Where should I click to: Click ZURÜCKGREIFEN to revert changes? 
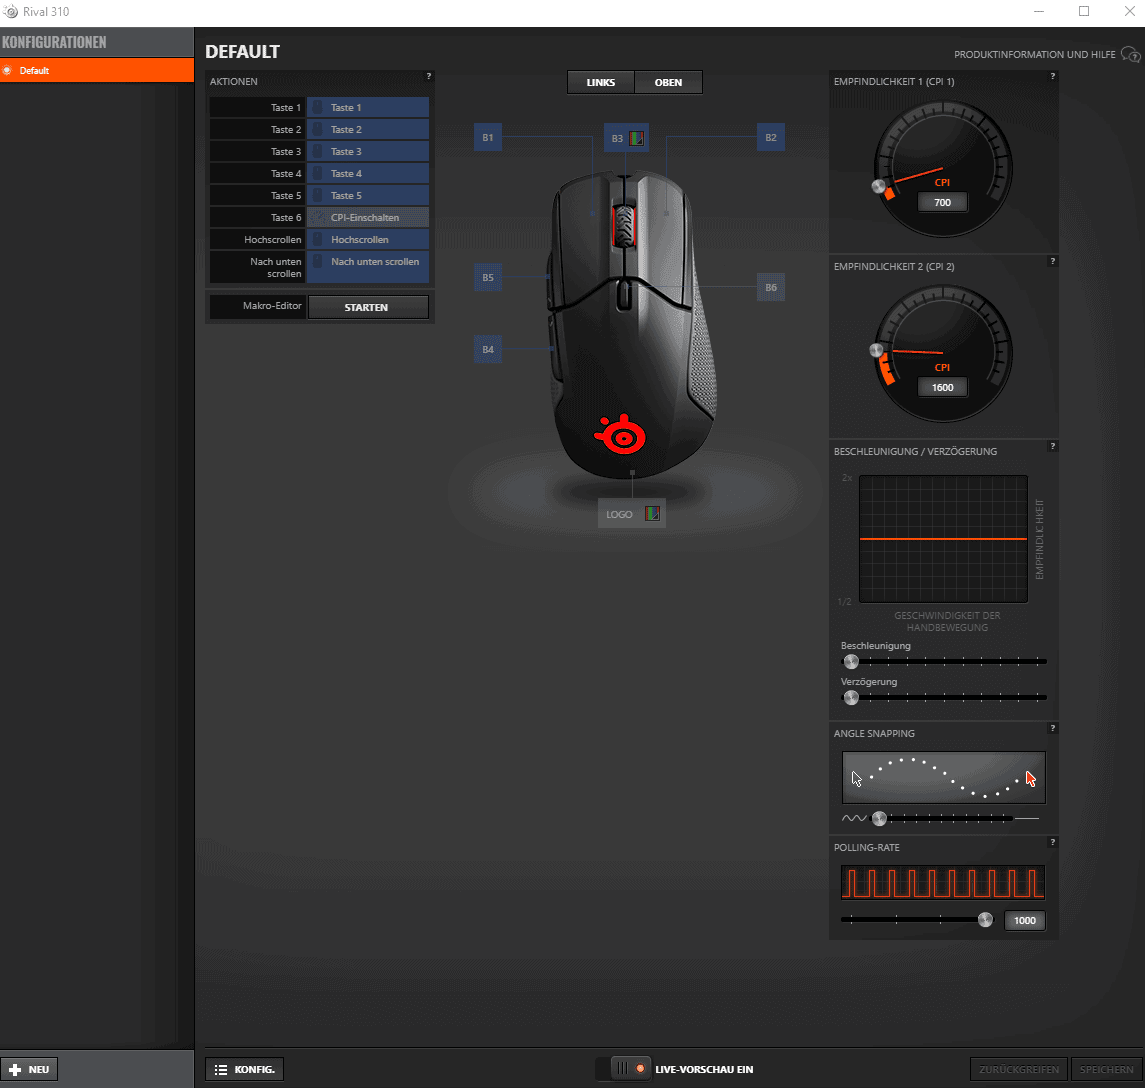point(1019,1070)
